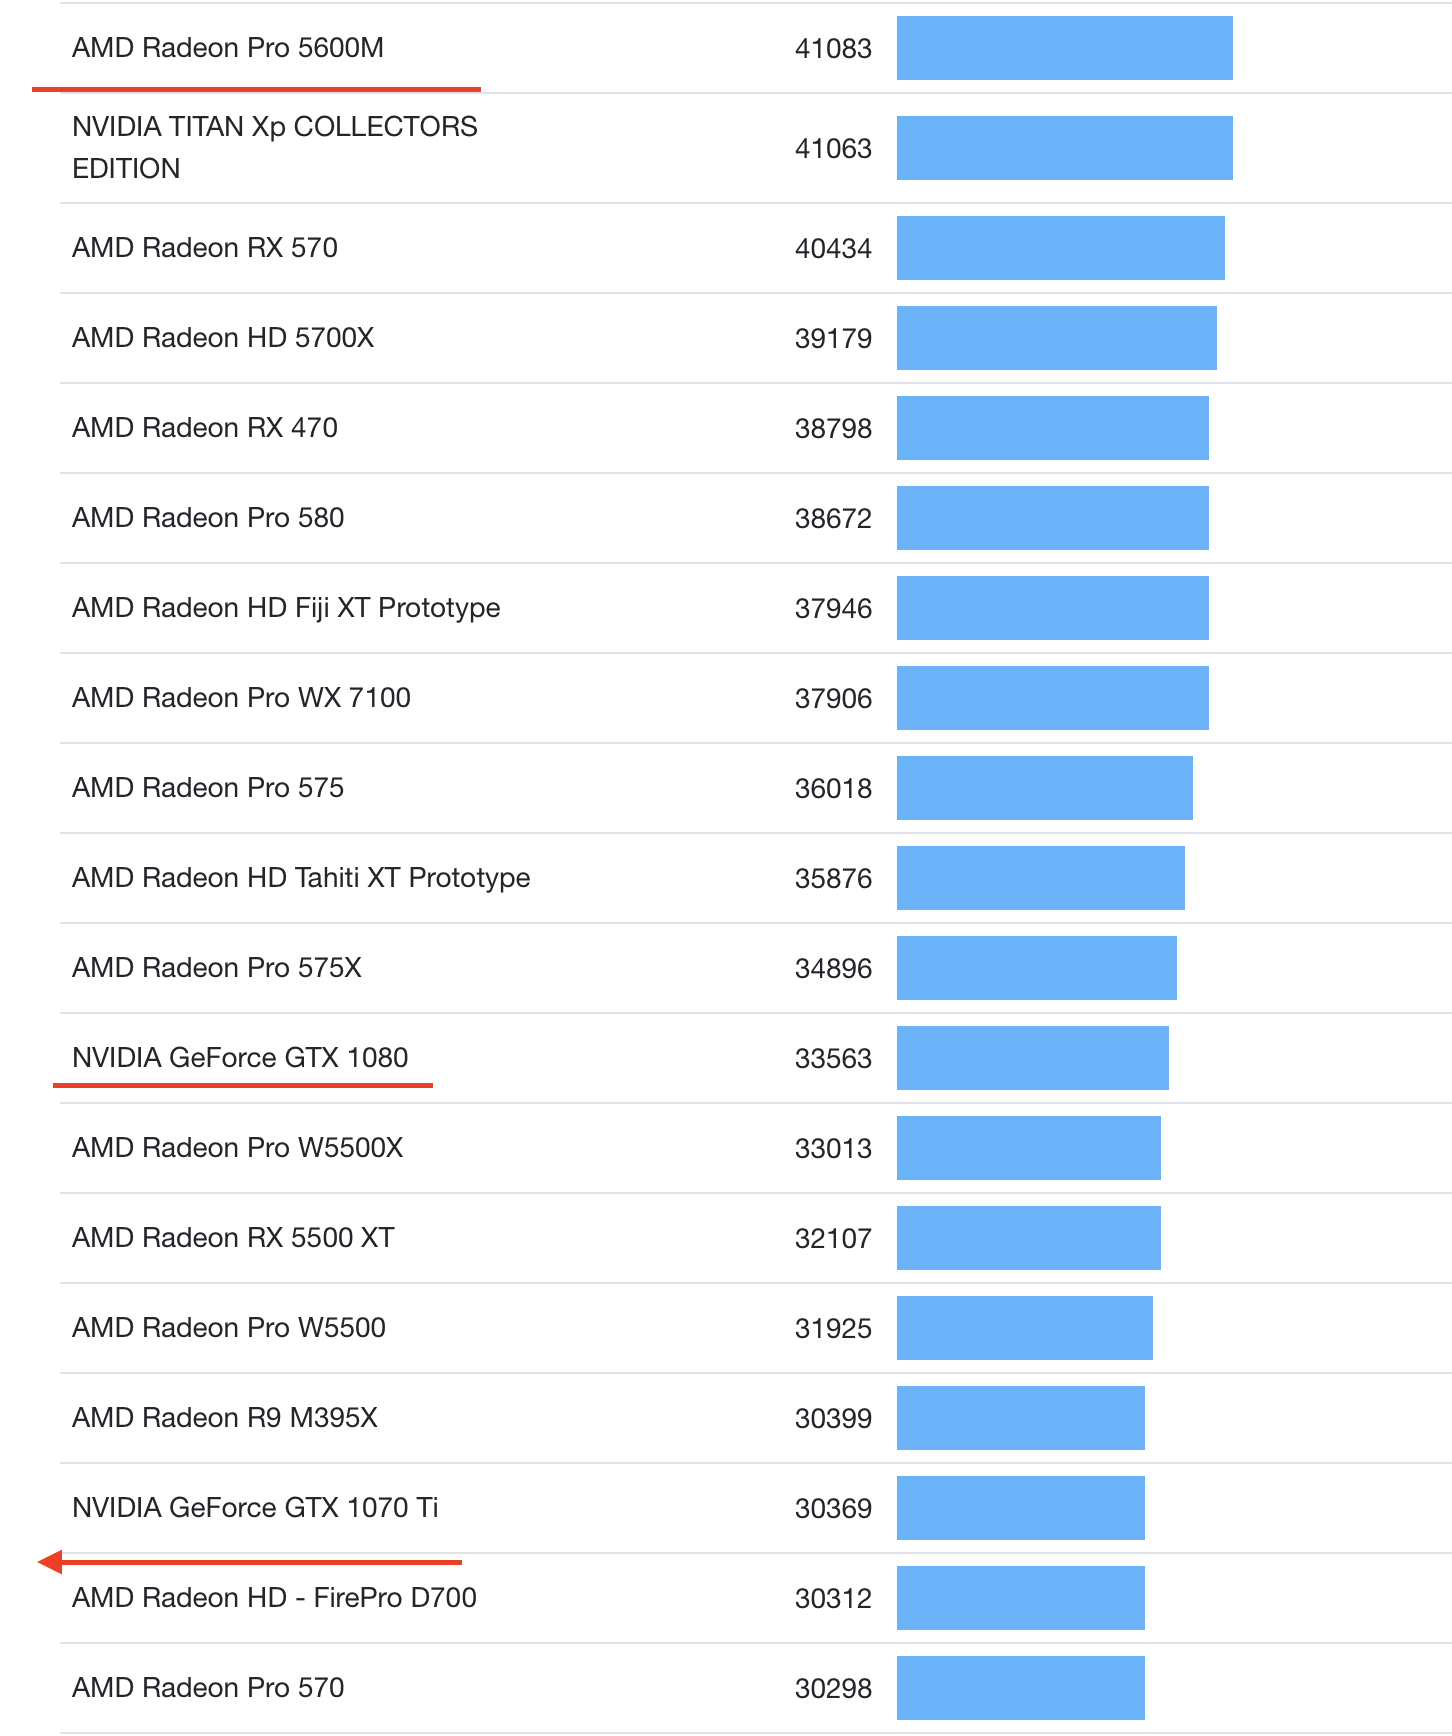
Task: Click the blue bar for GTX 1070 Ti
Action: (1021, 1508)
